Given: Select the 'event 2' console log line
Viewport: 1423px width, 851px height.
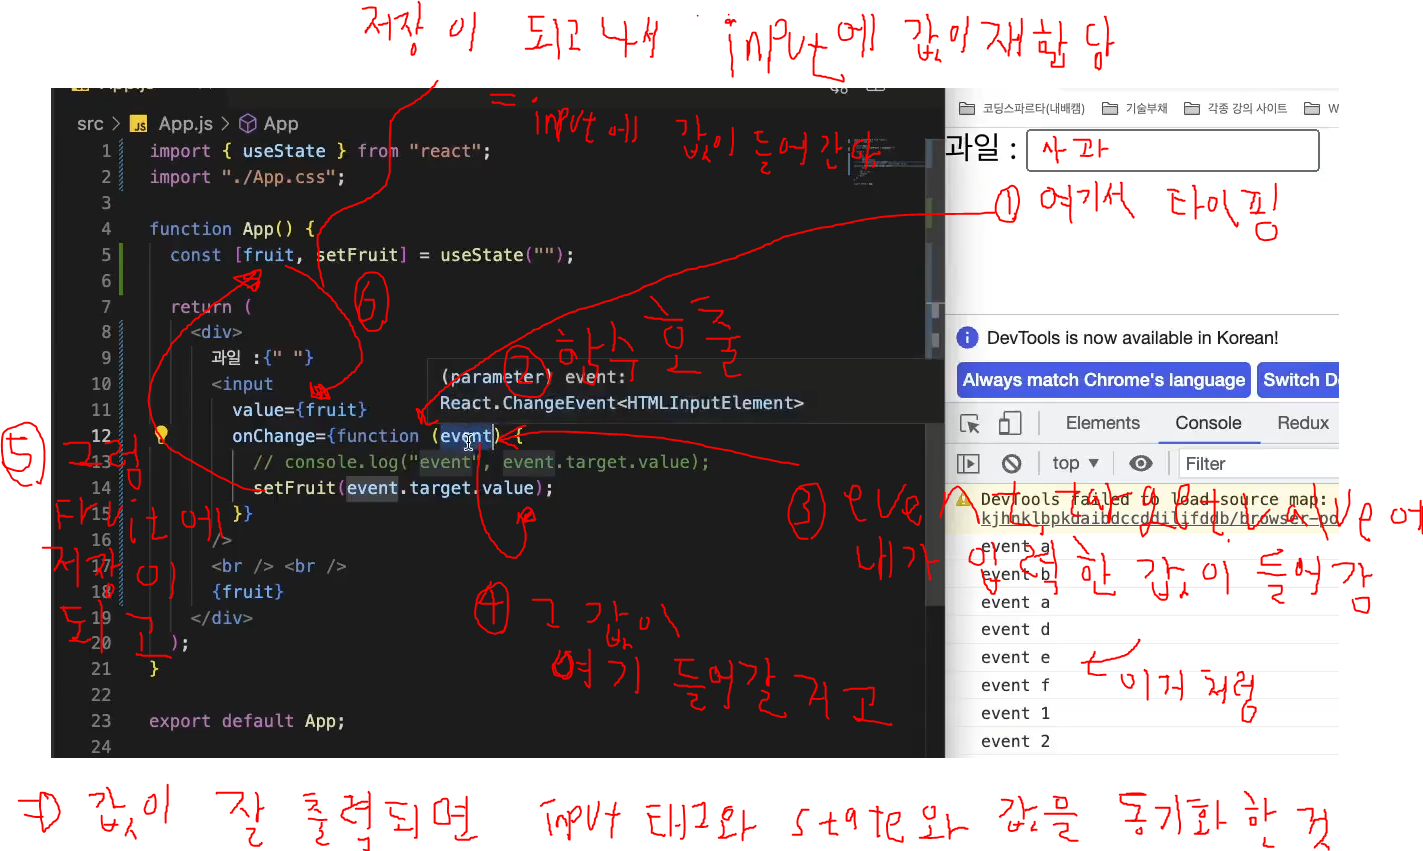Looking at the screenshot, I should coord(1015,741).
